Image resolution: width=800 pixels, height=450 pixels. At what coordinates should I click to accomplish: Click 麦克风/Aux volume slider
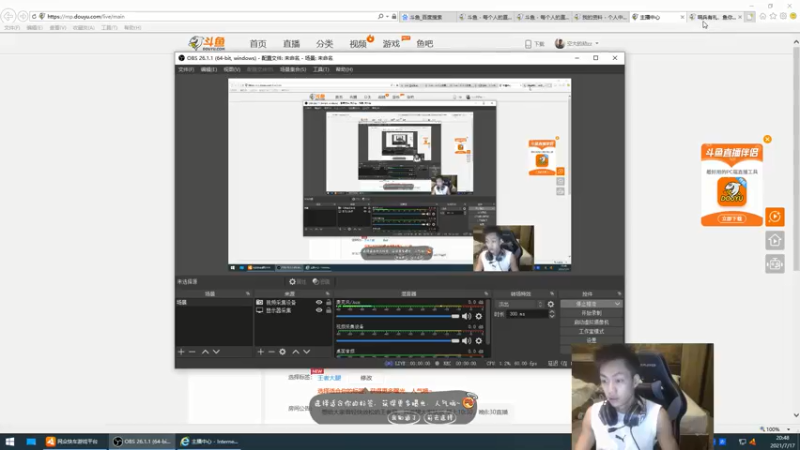pyautogui.click(x=398, y=316)
